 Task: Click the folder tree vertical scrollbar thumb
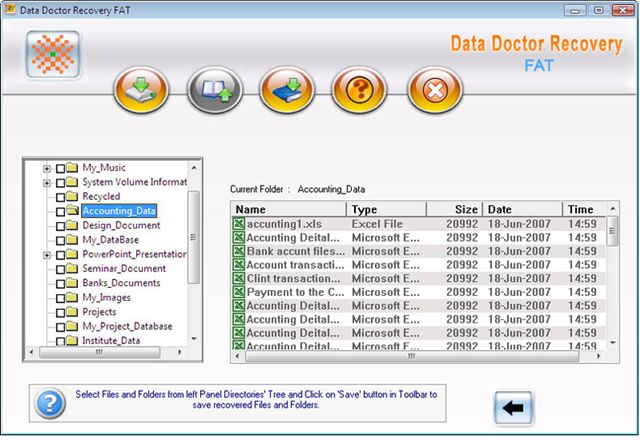click(194, 237)
